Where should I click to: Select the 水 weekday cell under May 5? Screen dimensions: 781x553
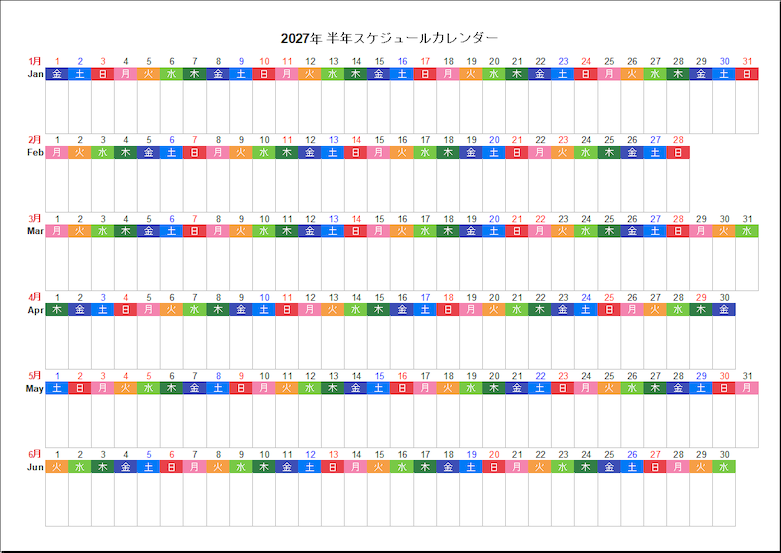coord(149,388)
